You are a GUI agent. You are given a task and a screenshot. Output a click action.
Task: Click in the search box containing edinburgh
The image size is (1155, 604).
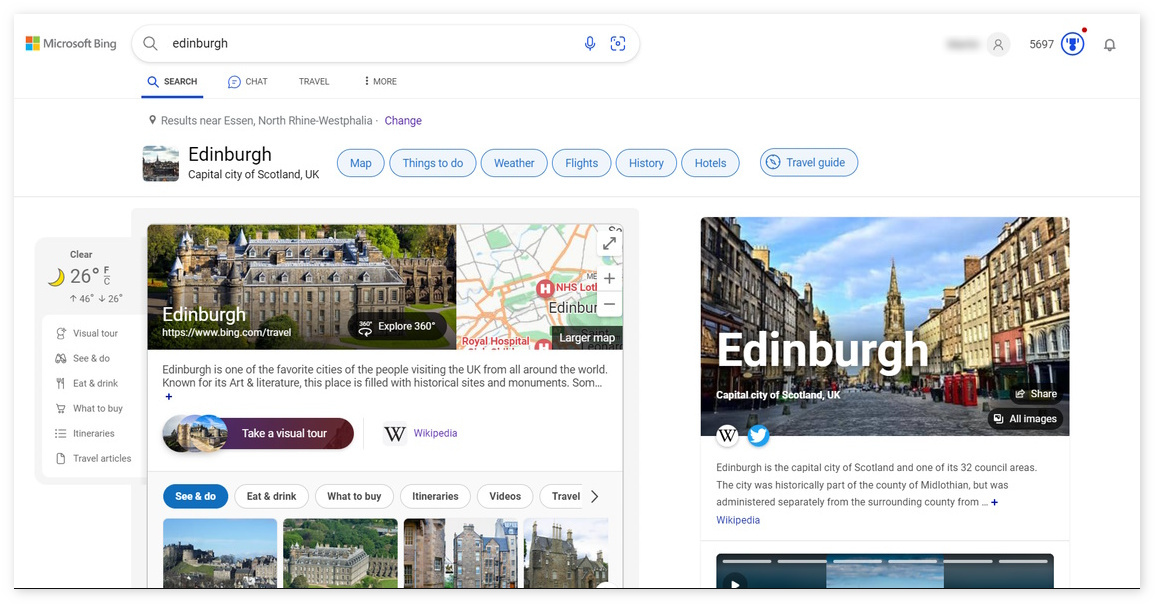click(x=370, y=43)
